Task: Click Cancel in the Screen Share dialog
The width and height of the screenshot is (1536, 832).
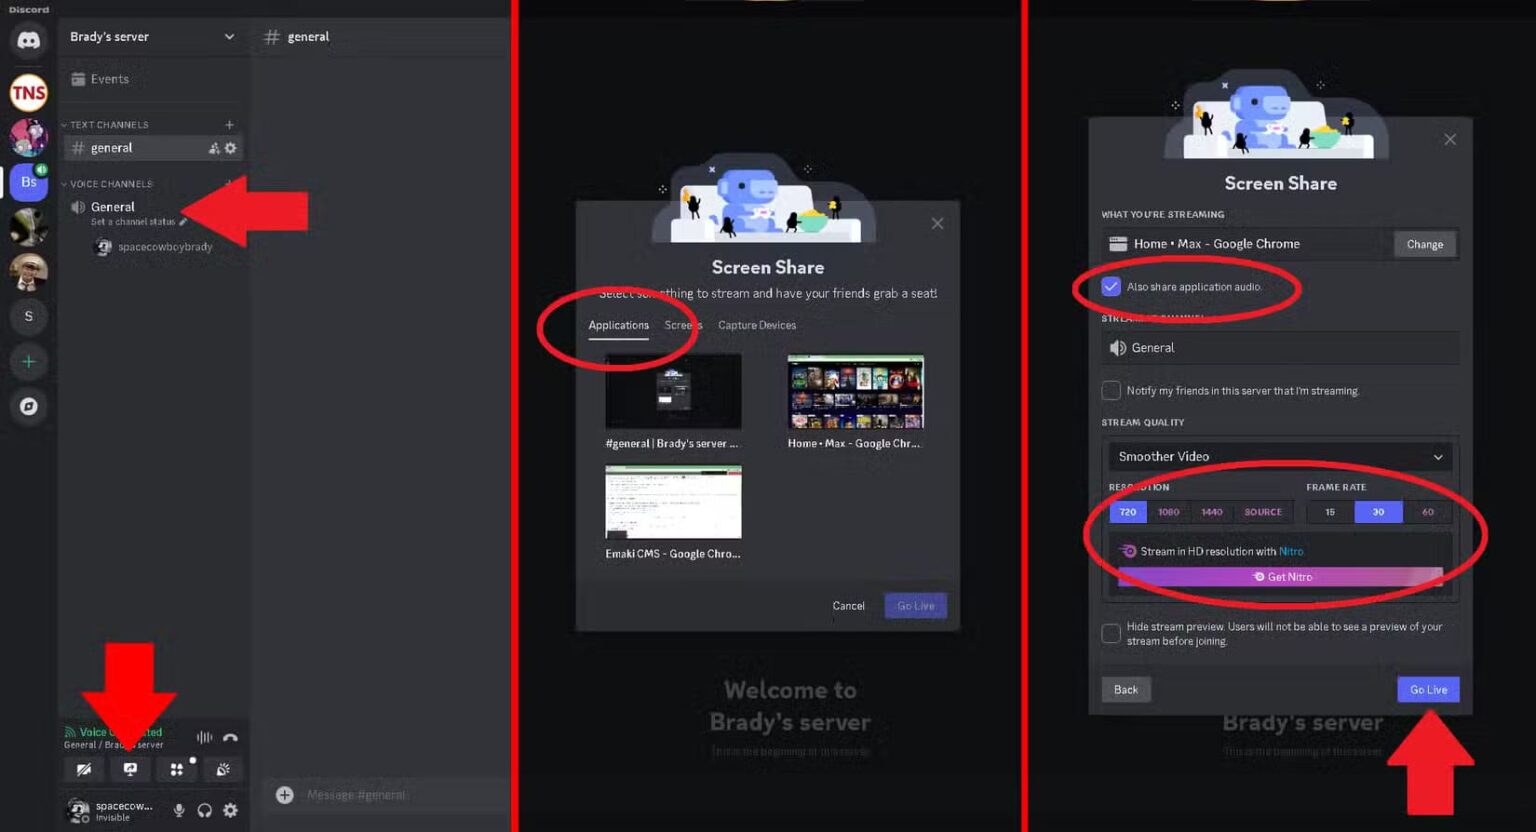Action: [848, 606]
